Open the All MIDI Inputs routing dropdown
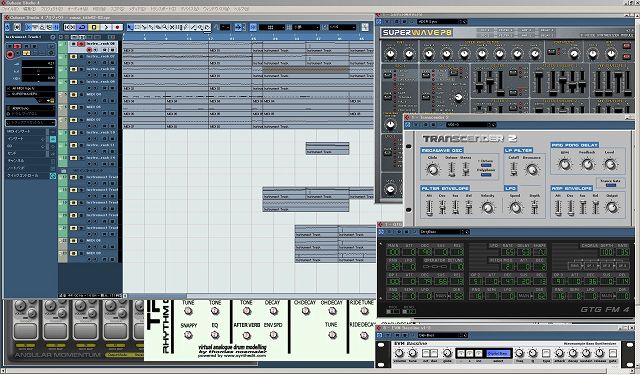 31,89
